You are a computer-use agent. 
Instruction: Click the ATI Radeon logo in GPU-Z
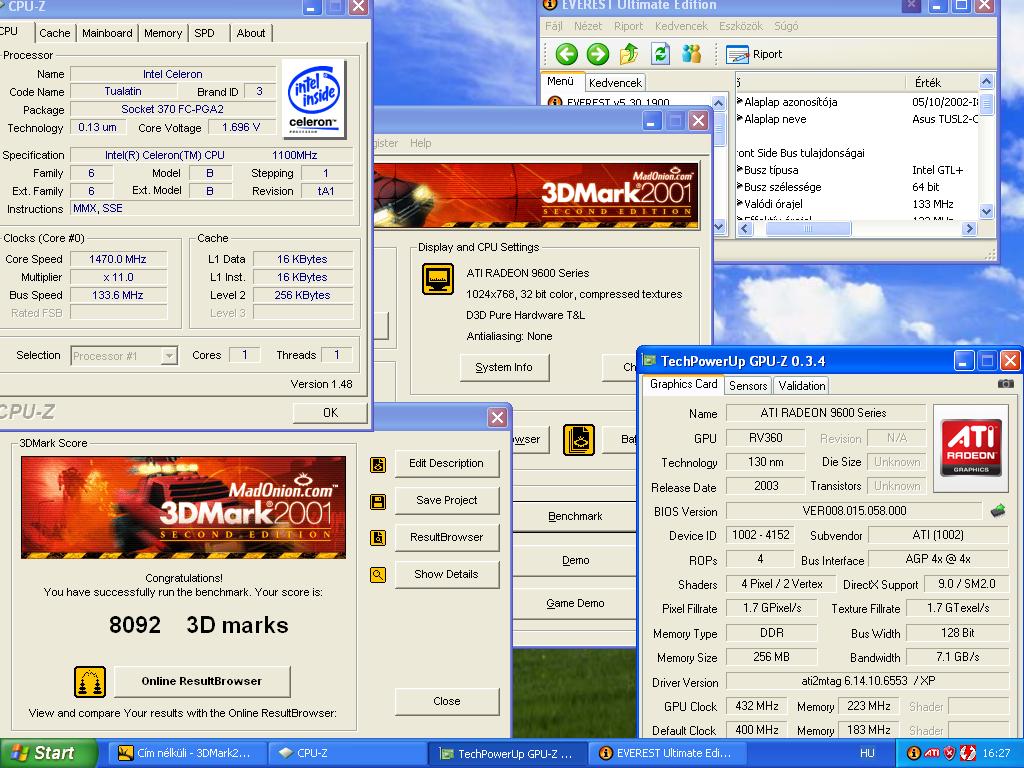click(x=970, y=448)
